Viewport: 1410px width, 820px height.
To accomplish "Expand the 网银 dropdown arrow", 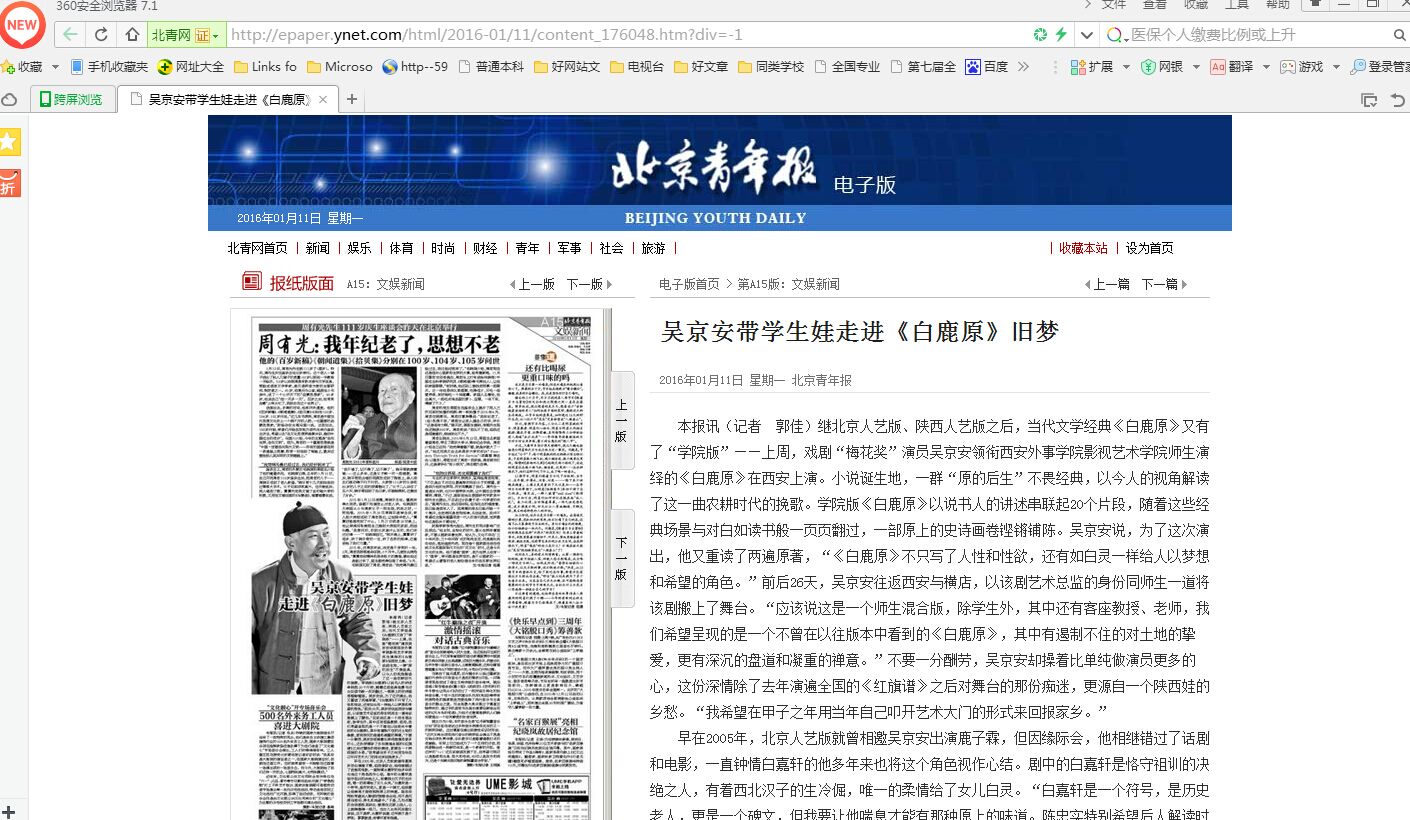I will (x=1196, y=67).
